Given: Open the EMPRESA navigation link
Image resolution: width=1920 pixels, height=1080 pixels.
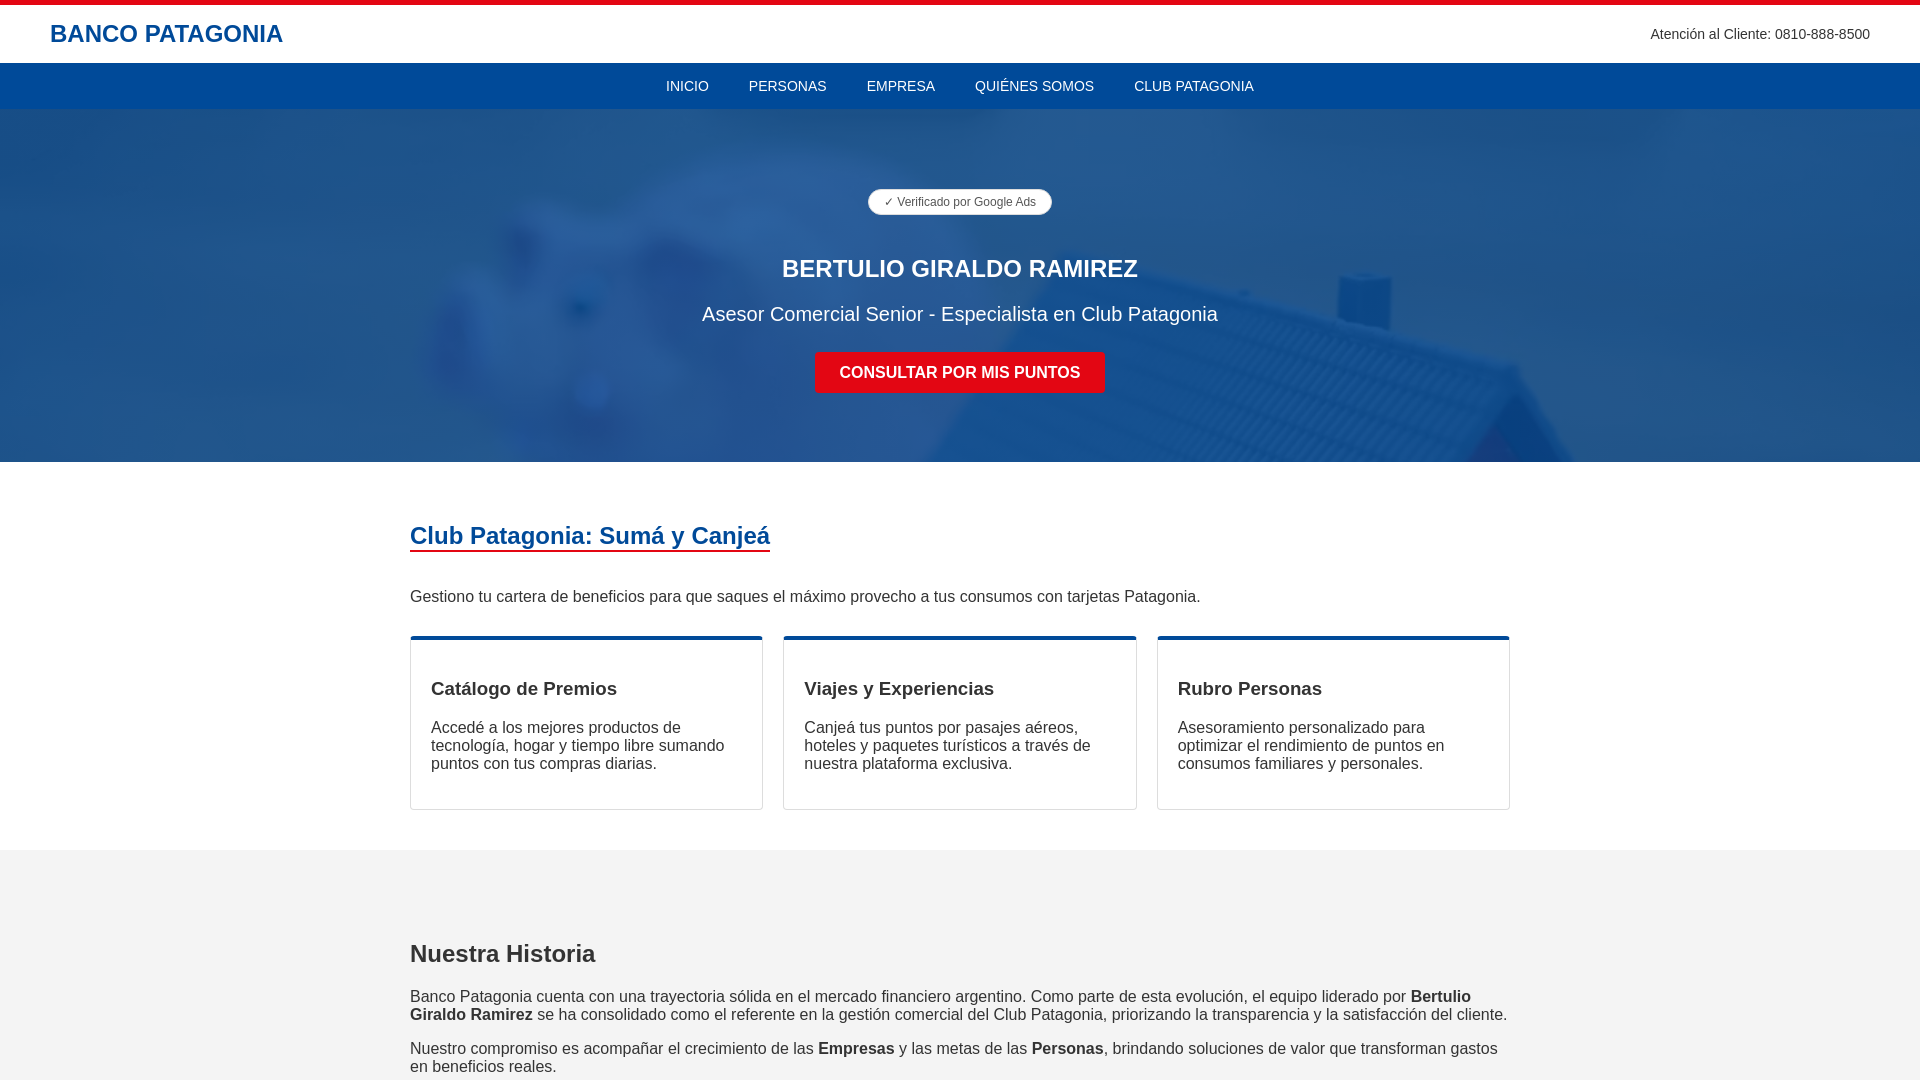Looking at the screenshot, I should point(900,86).
